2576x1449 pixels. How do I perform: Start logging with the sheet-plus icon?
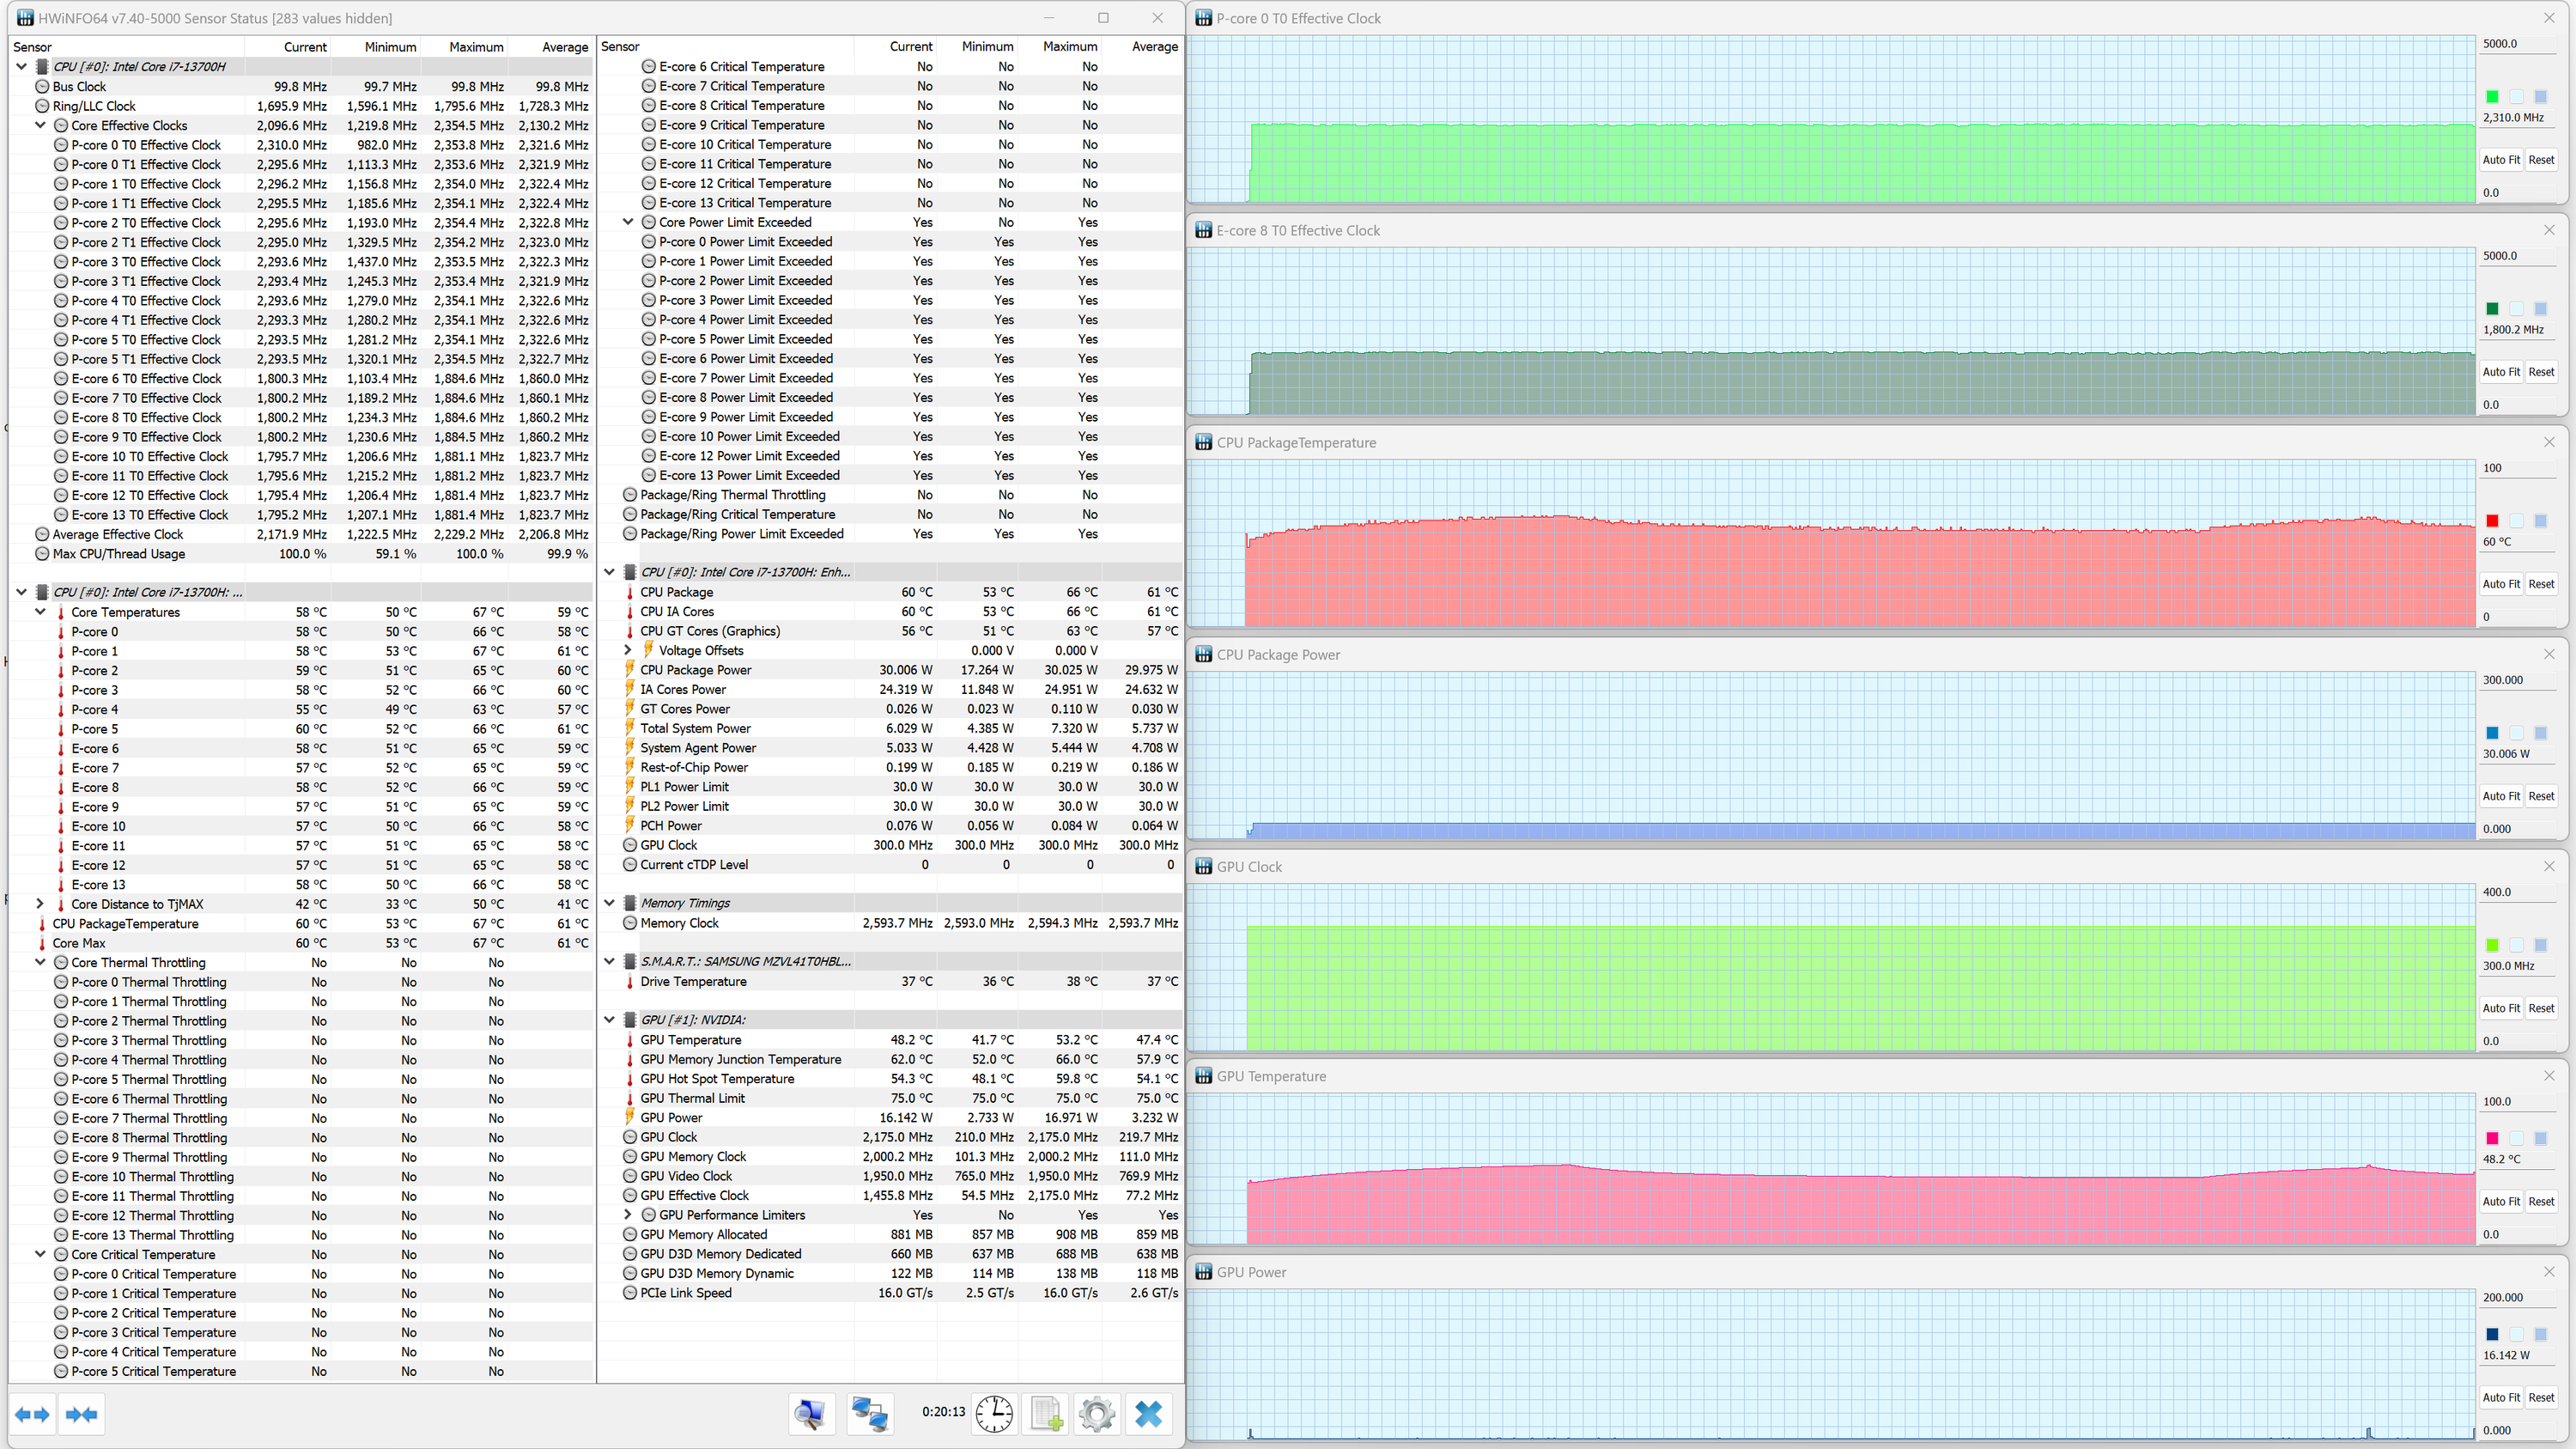click(x=1046, y=1414)
